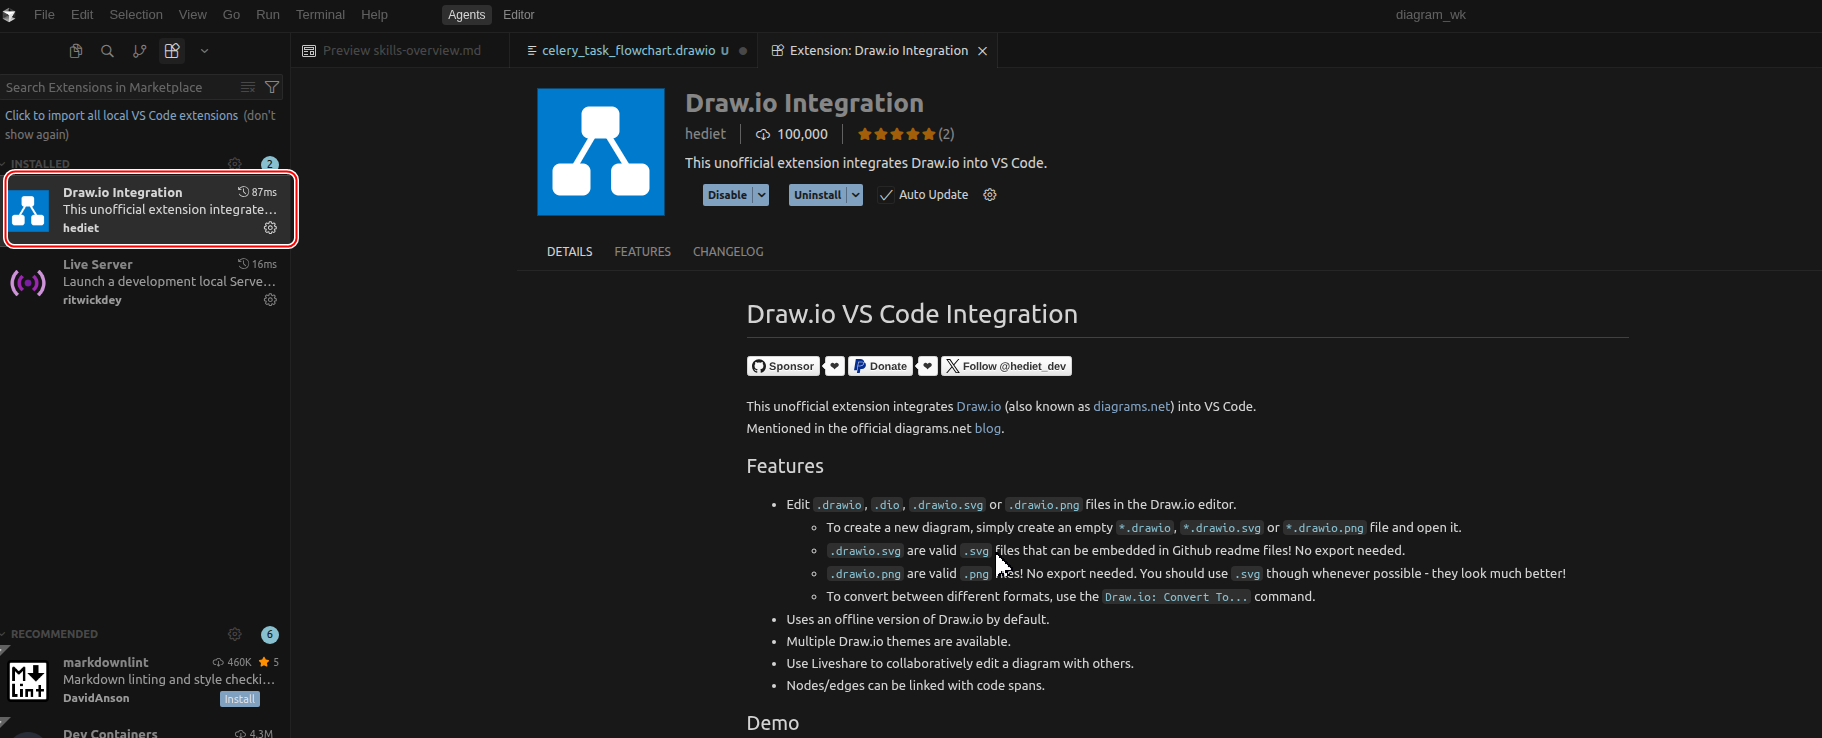1822x738 pixels.
Task: Open the Edit menu
Action: point(82,15)
